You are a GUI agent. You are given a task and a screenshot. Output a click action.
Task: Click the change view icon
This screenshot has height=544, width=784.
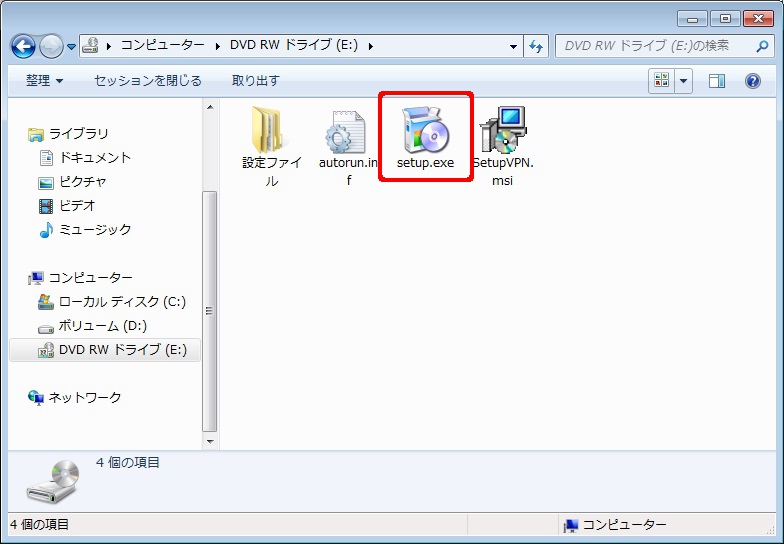pos(662,81)
